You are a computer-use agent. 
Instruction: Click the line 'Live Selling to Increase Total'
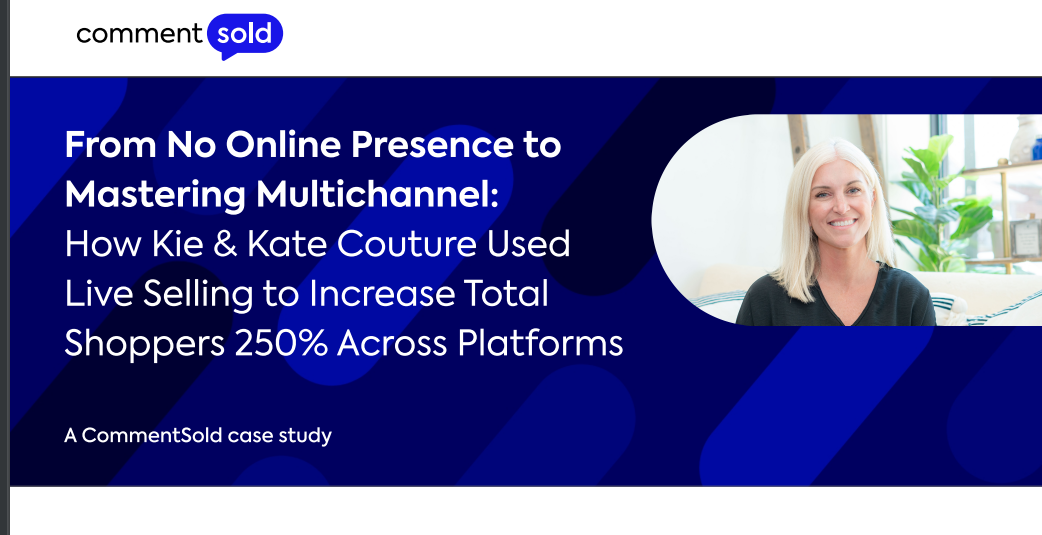click(306, 294)
